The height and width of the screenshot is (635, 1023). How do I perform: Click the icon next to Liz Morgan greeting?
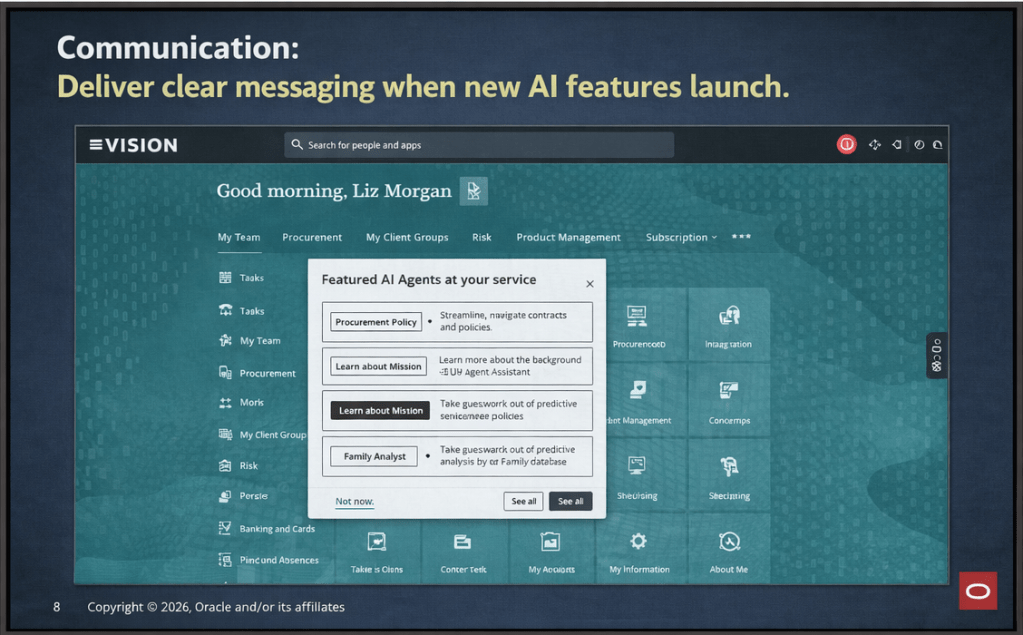pyautogui.click(x=474, y=191)
